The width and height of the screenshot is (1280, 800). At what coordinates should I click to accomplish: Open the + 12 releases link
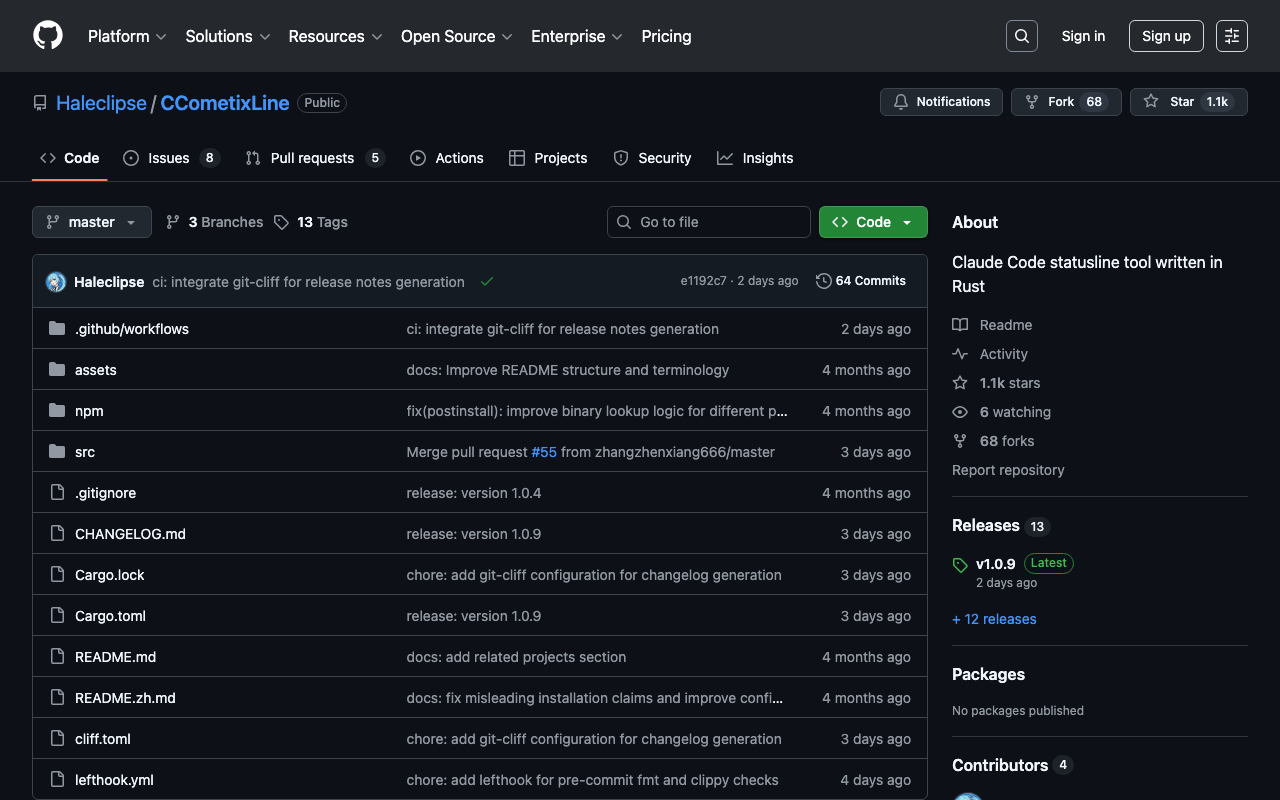(994, 619)
